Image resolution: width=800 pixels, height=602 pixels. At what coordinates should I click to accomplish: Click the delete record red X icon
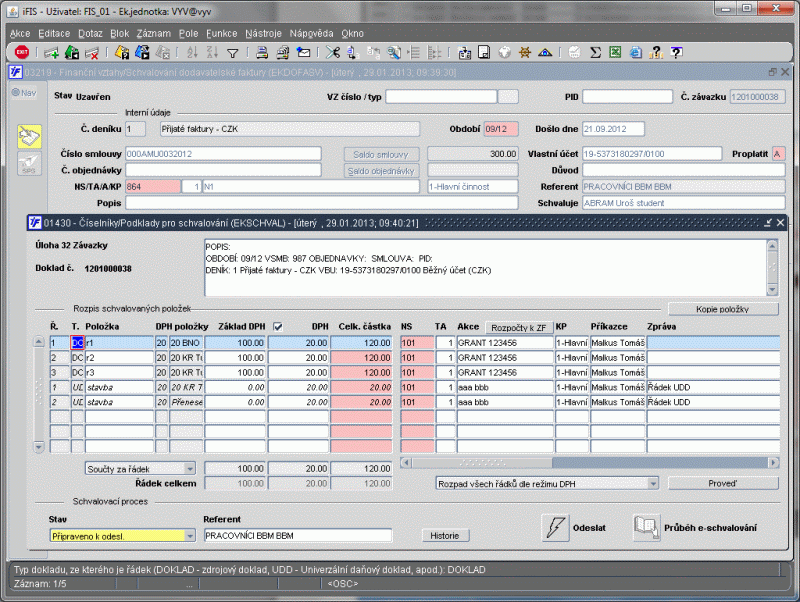point(92,53)
